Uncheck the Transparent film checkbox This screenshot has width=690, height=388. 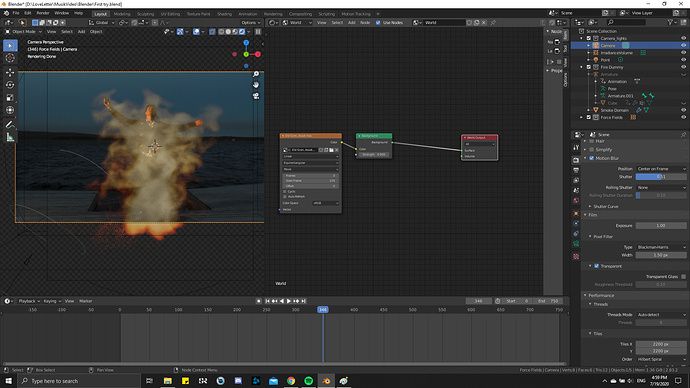[597, 266]
